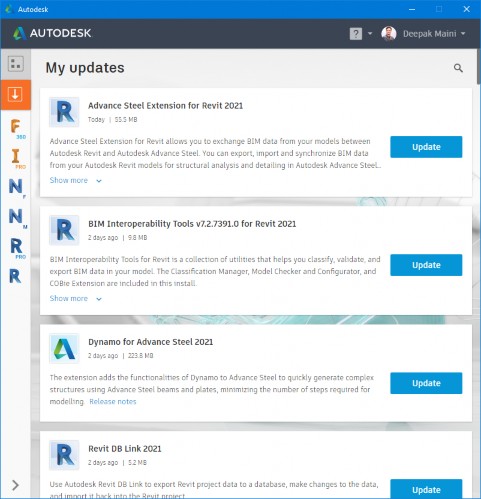Show more for Advance Steel Extension

coord(75,180)
